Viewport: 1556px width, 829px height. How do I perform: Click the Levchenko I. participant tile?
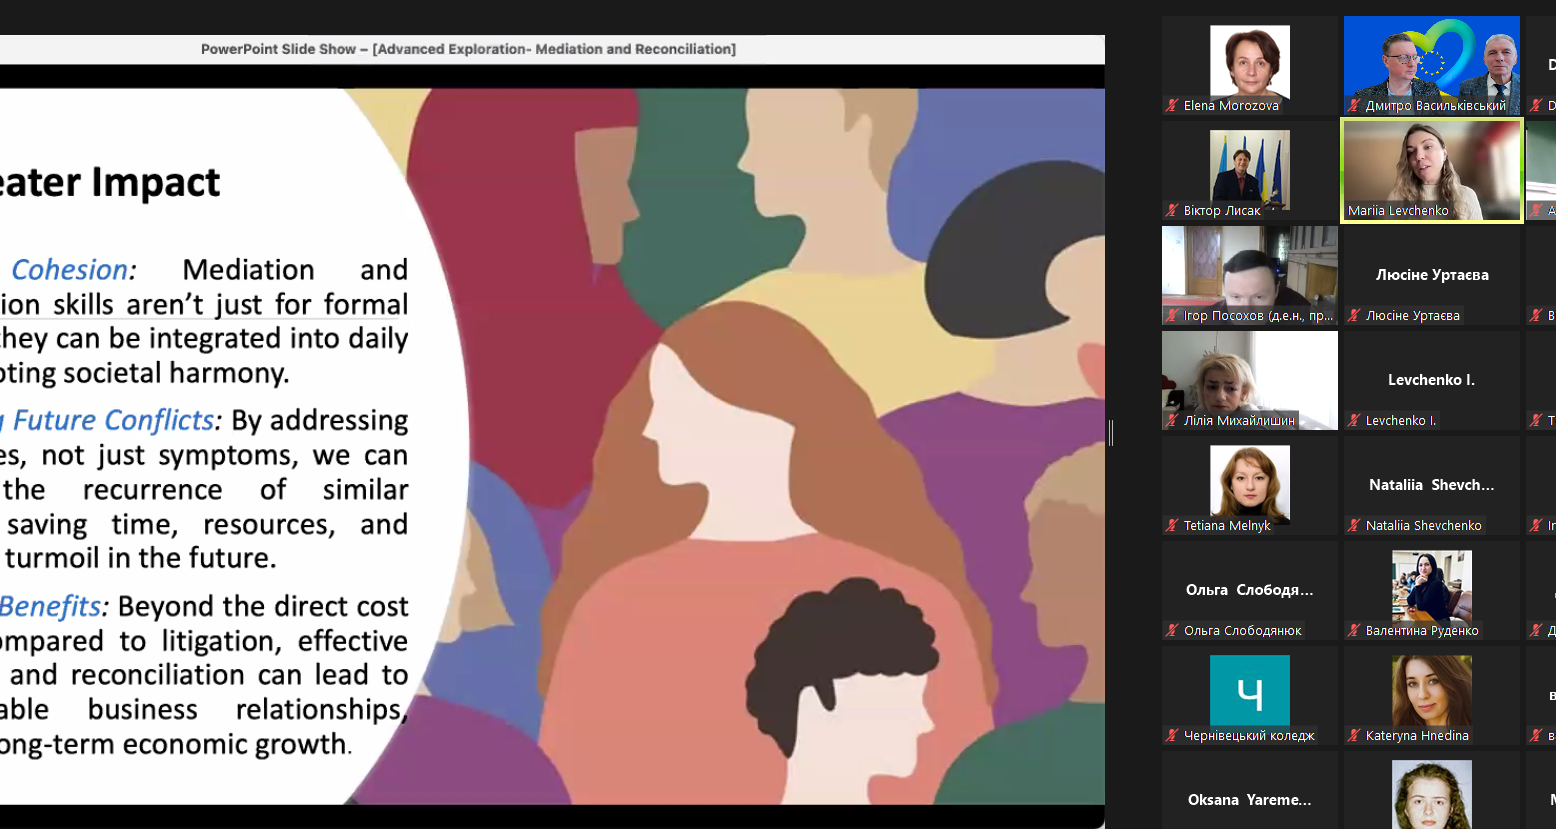pyautogui.click(x=1431, y=380)
